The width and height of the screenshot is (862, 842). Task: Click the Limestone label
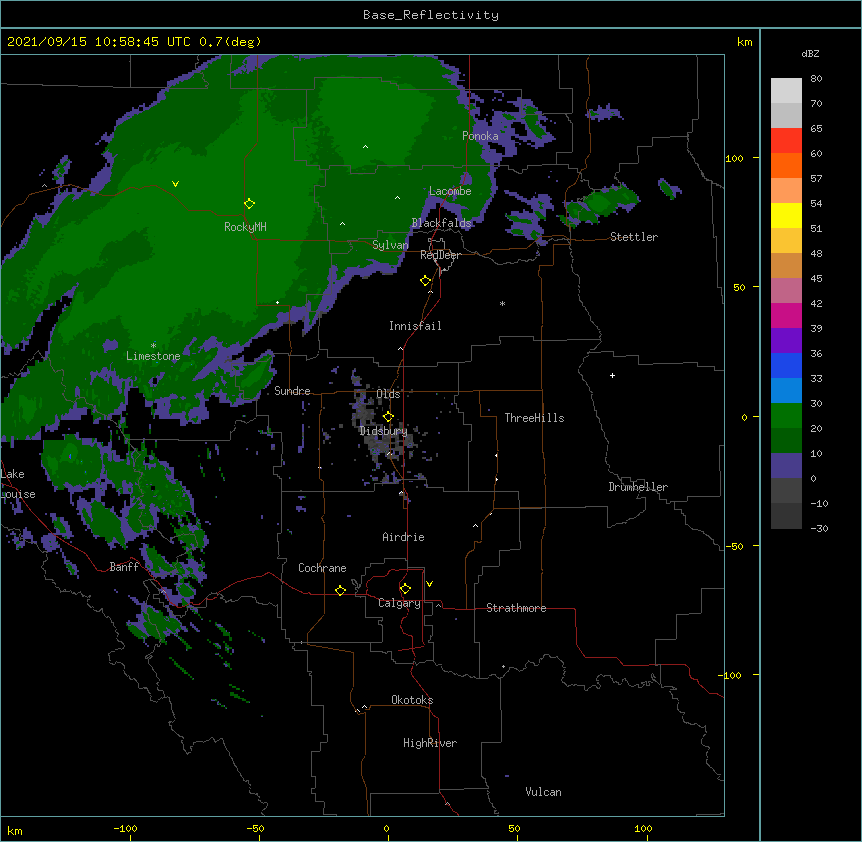[153, 356]
